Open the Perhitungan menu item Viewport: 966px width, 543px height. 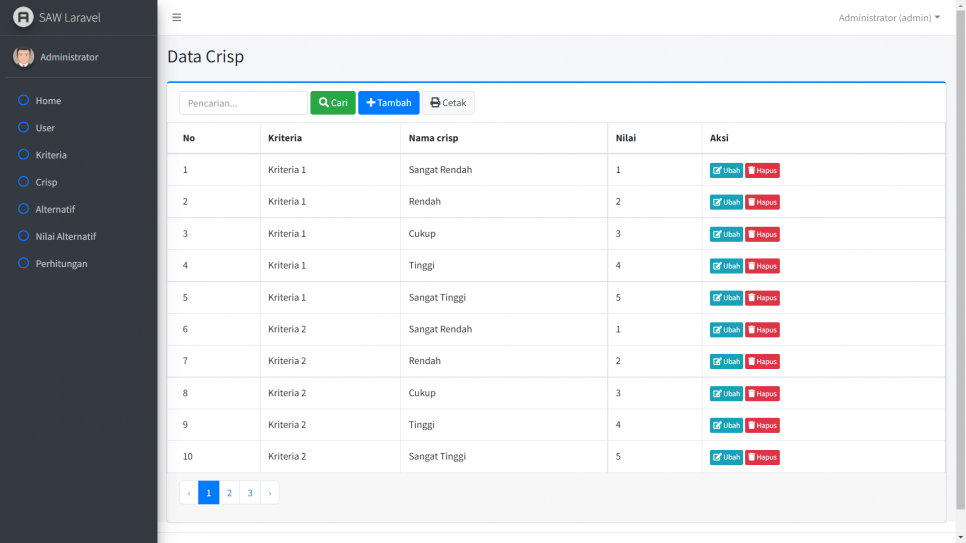pos(78,263)
